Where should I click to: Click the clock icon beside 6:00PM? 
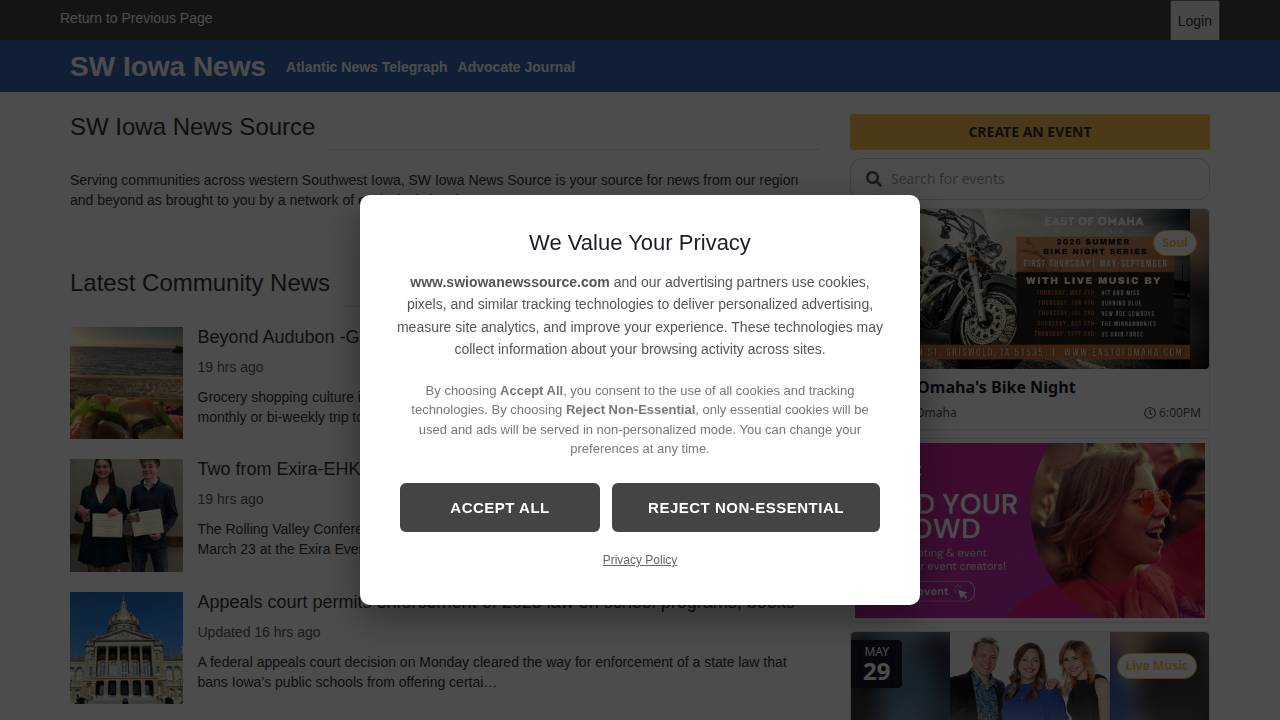1150,413
